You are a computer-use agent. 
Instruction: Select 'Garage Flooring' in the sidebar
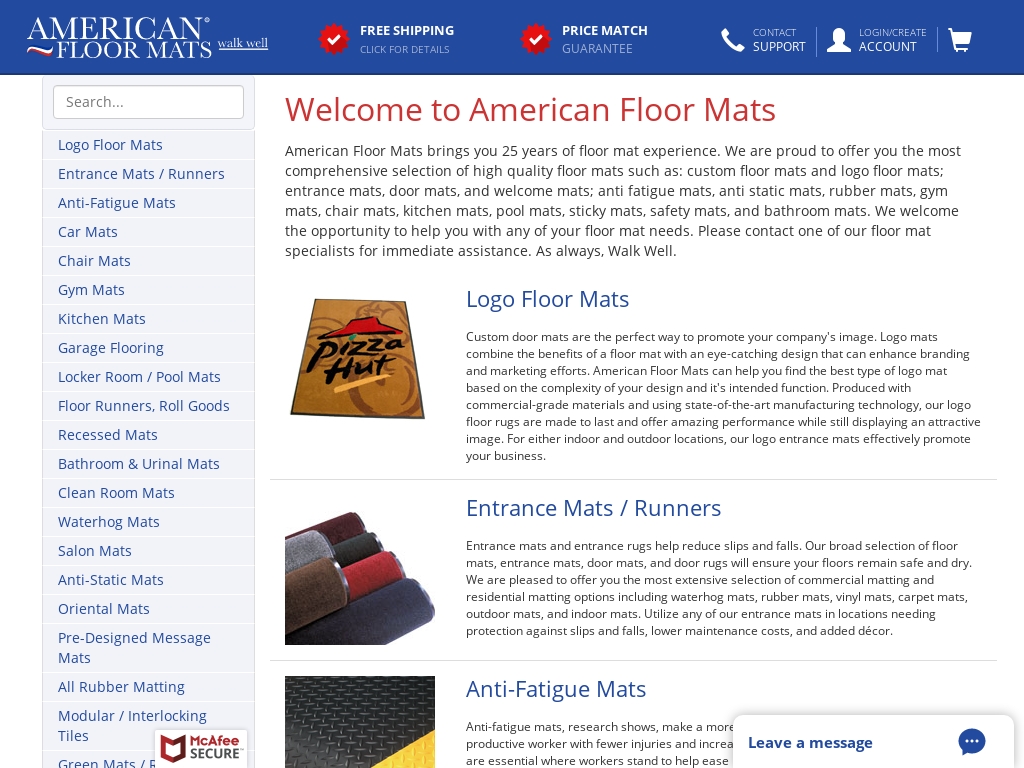point(111,347)
